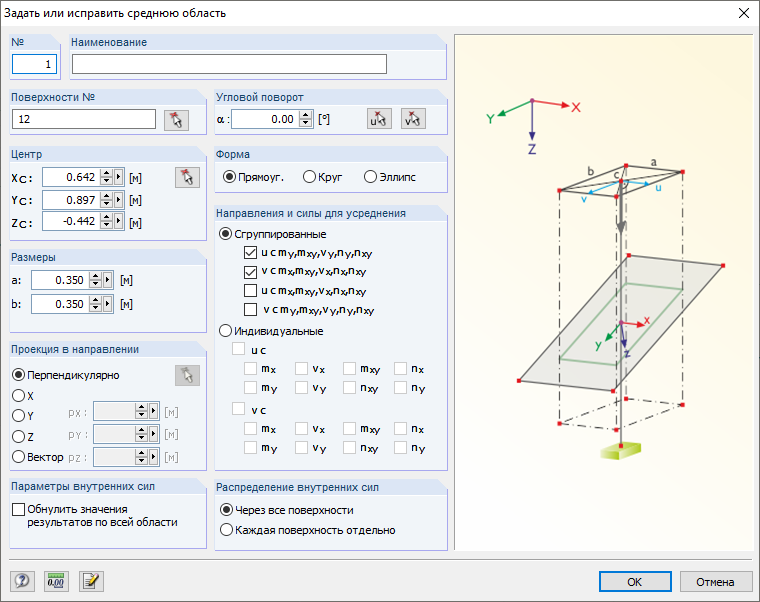This screenshot has width=760, height=602.
Task: Click the surface pick icon beside Поверхности №
Action: pyautogui.click(x=176, y=120)
